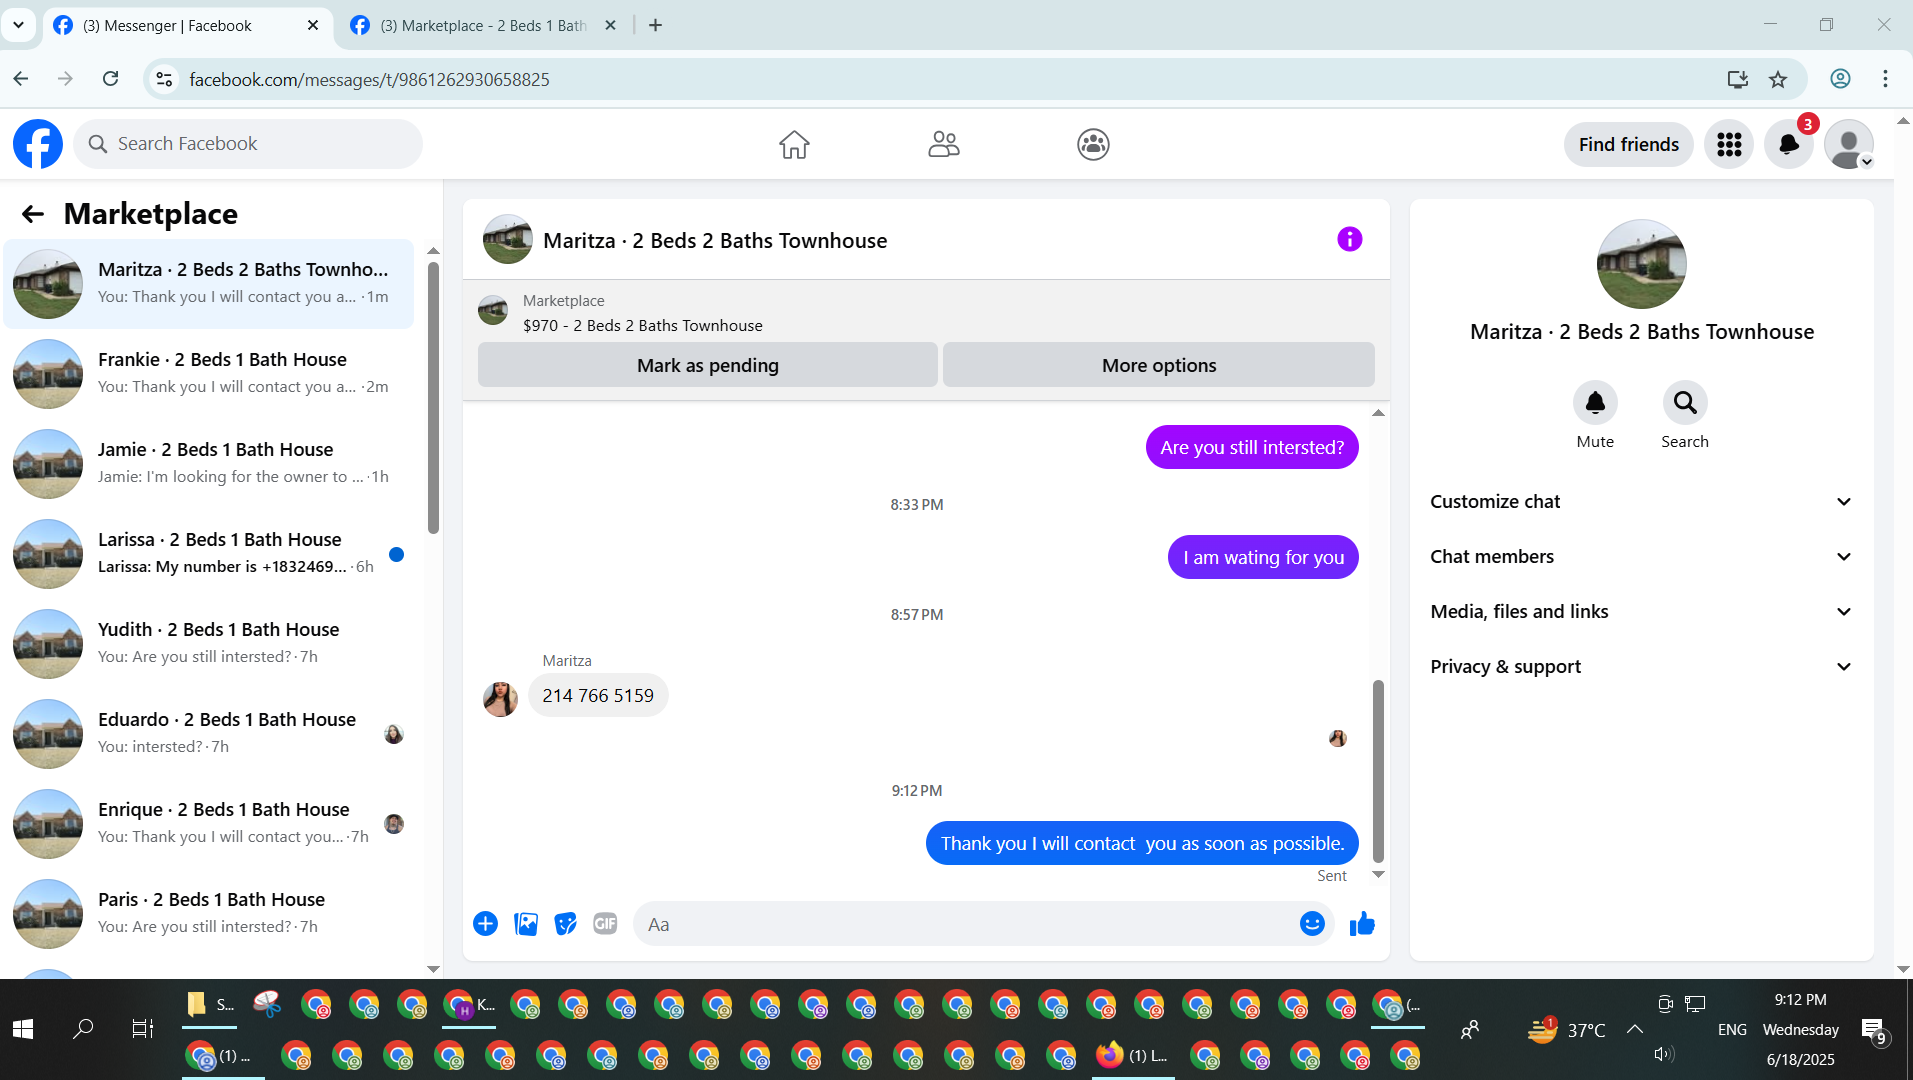Viewport: 1913px width, 1080px height.
Task: Reload the page with the refresh icon
Action: [x=110, y=79]
